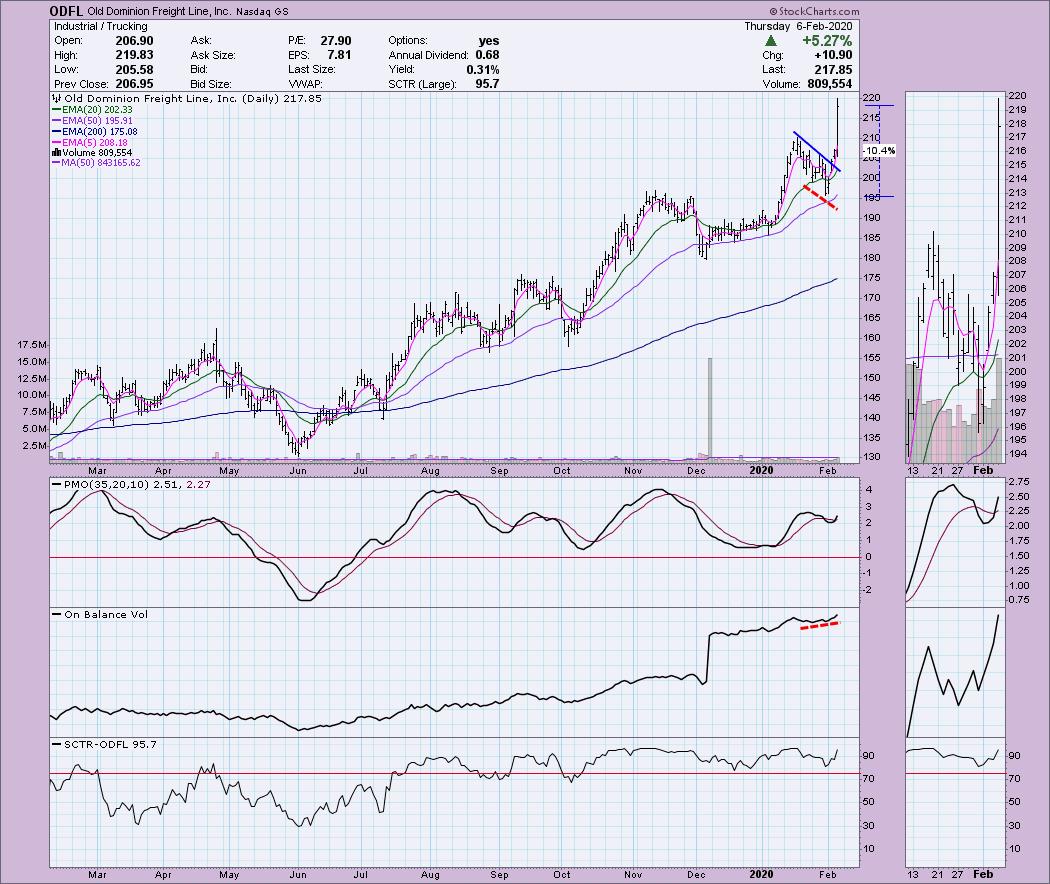1050x884 pixels.
Task: Click the zoomed price thumbnail panel at right
Action: 956,277
